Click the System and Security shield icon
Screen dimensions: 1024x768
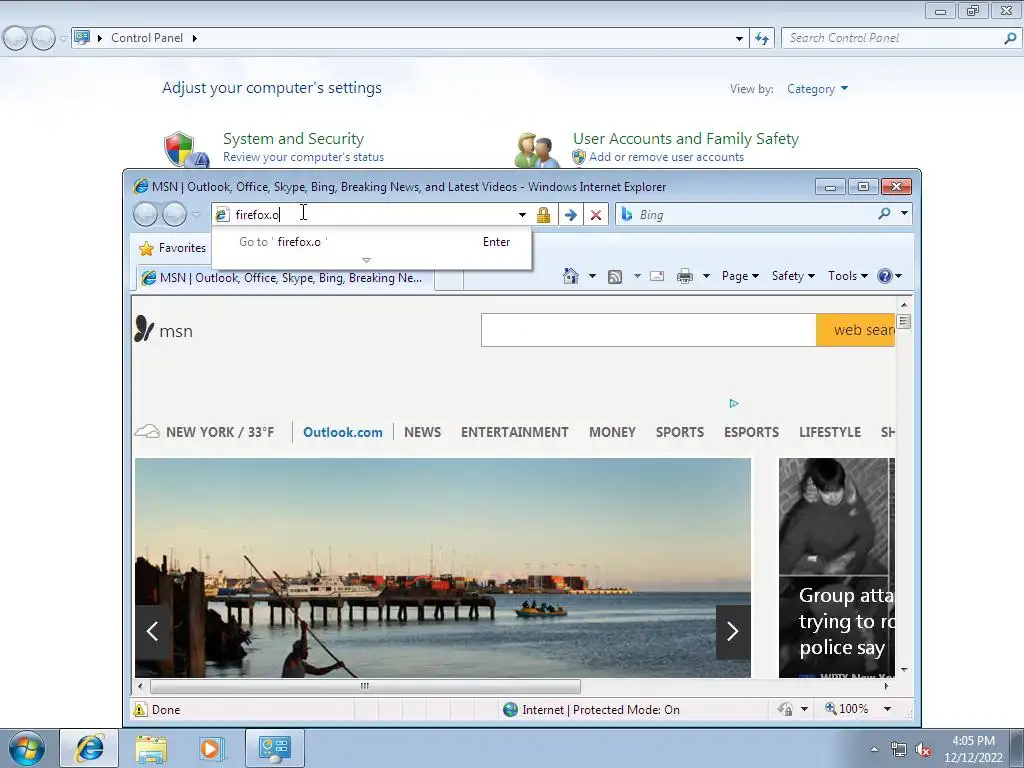click(x=185, y=149)
